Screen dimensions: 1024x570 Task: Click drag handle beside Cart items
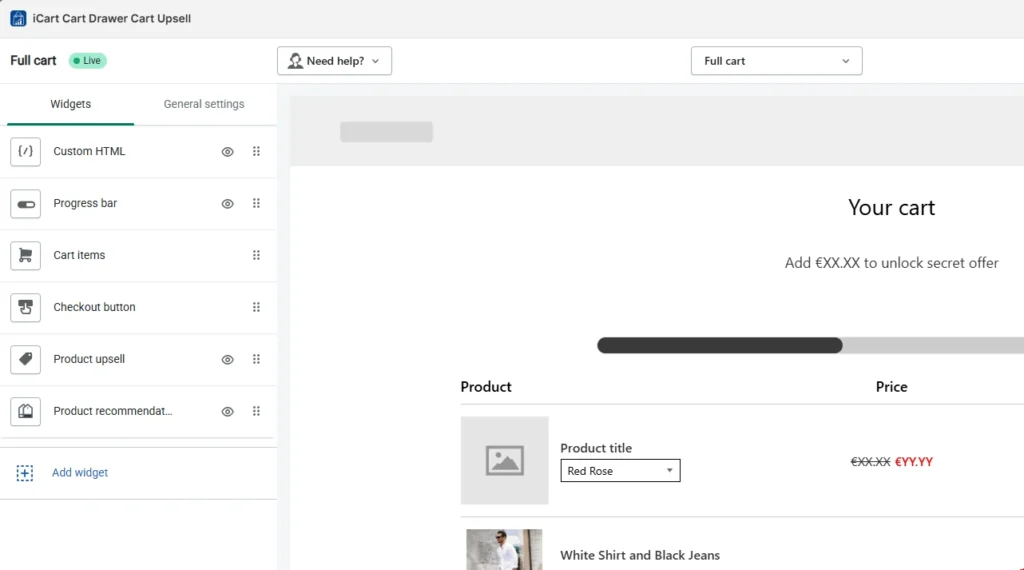click(x=256, y=256)
